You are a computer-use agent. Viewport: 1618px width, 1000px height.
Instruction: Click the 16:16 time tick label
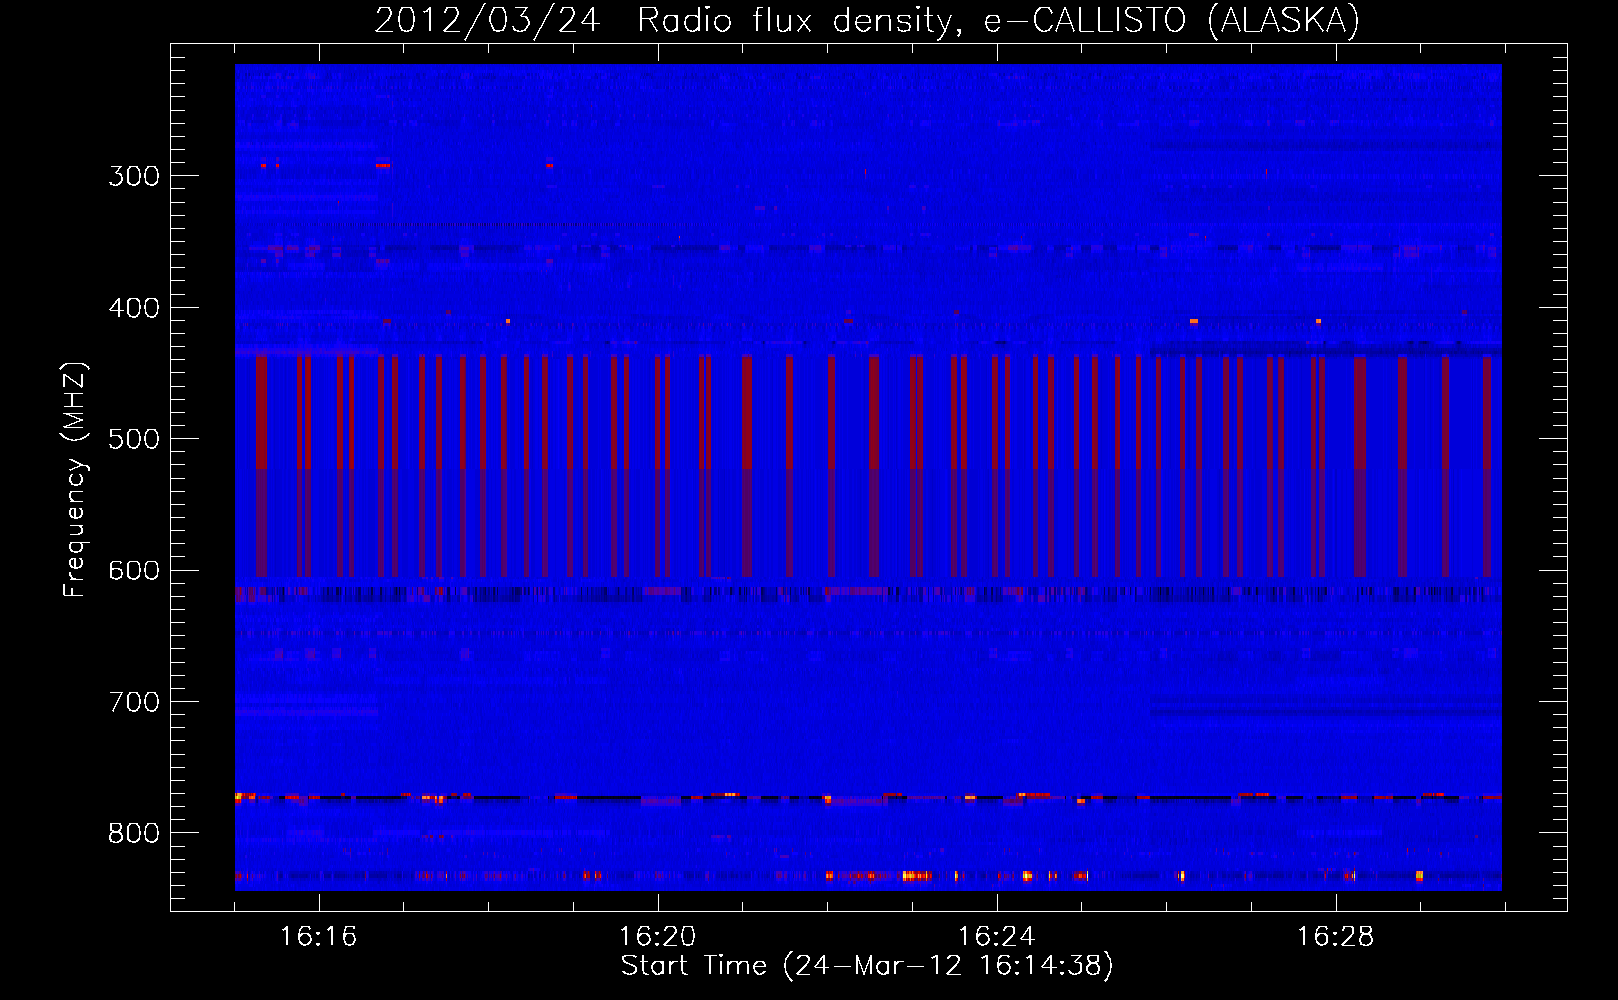coord(318,937)
